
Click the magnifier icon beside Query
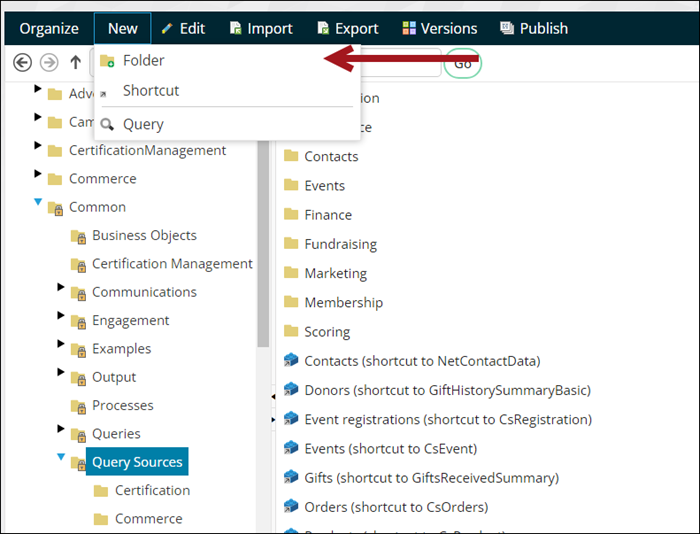pyautogui.click(x=107, y=124)
